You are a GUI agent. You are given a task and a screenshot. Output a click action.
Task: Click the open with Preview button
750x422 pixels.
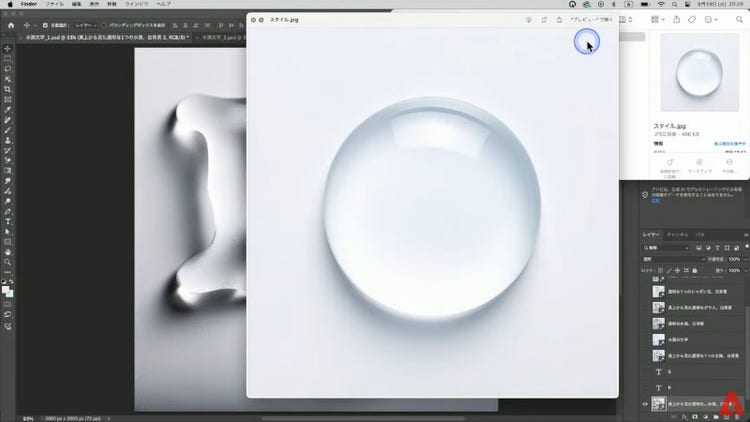pos(590,19)
